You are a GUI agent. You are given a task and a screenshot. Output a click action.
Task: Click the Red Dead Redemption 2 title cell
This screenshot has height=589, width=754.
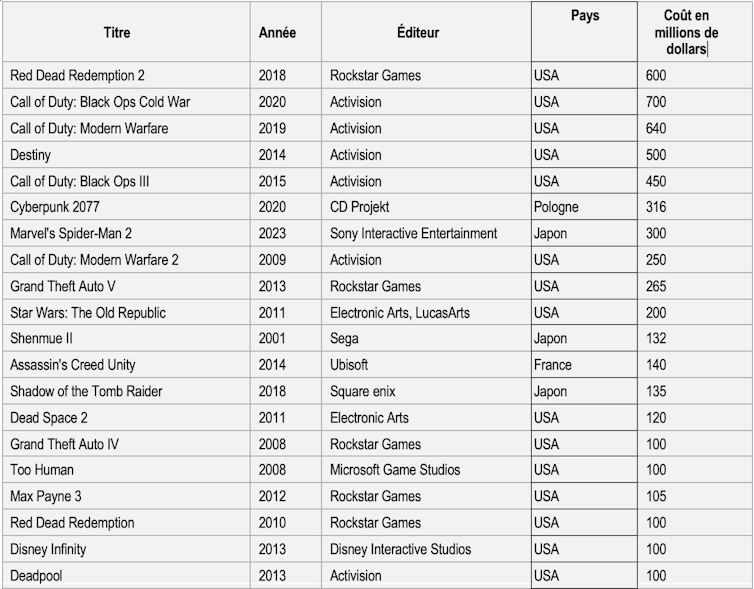pyautogui.click(x=76, y=76)
